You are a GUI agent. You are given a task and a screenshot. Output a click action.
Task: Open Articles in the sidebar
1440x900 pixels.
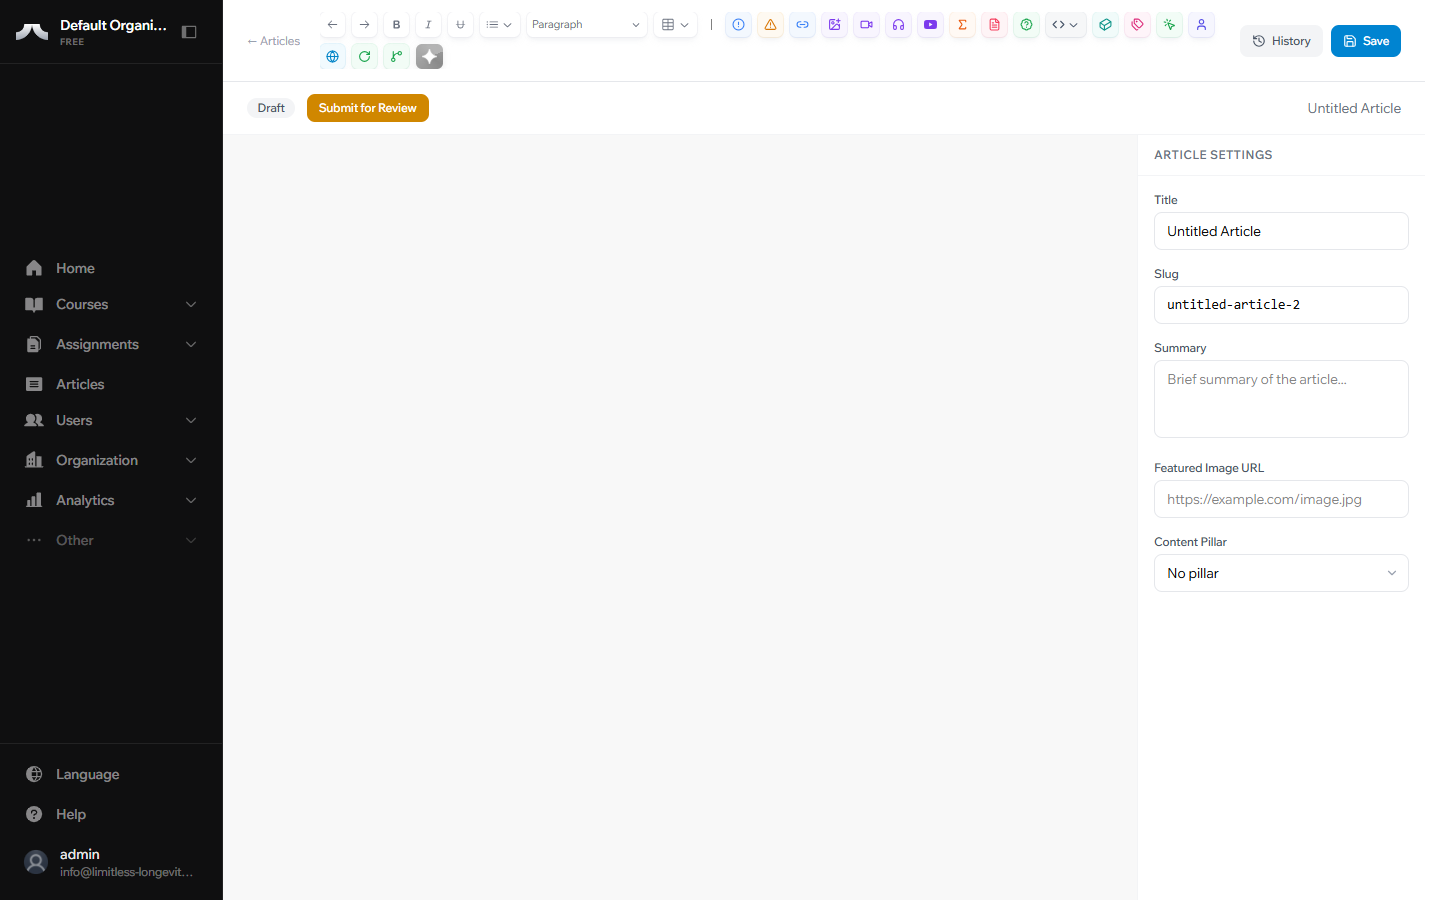pyautogui.click(x=80, y=384)
